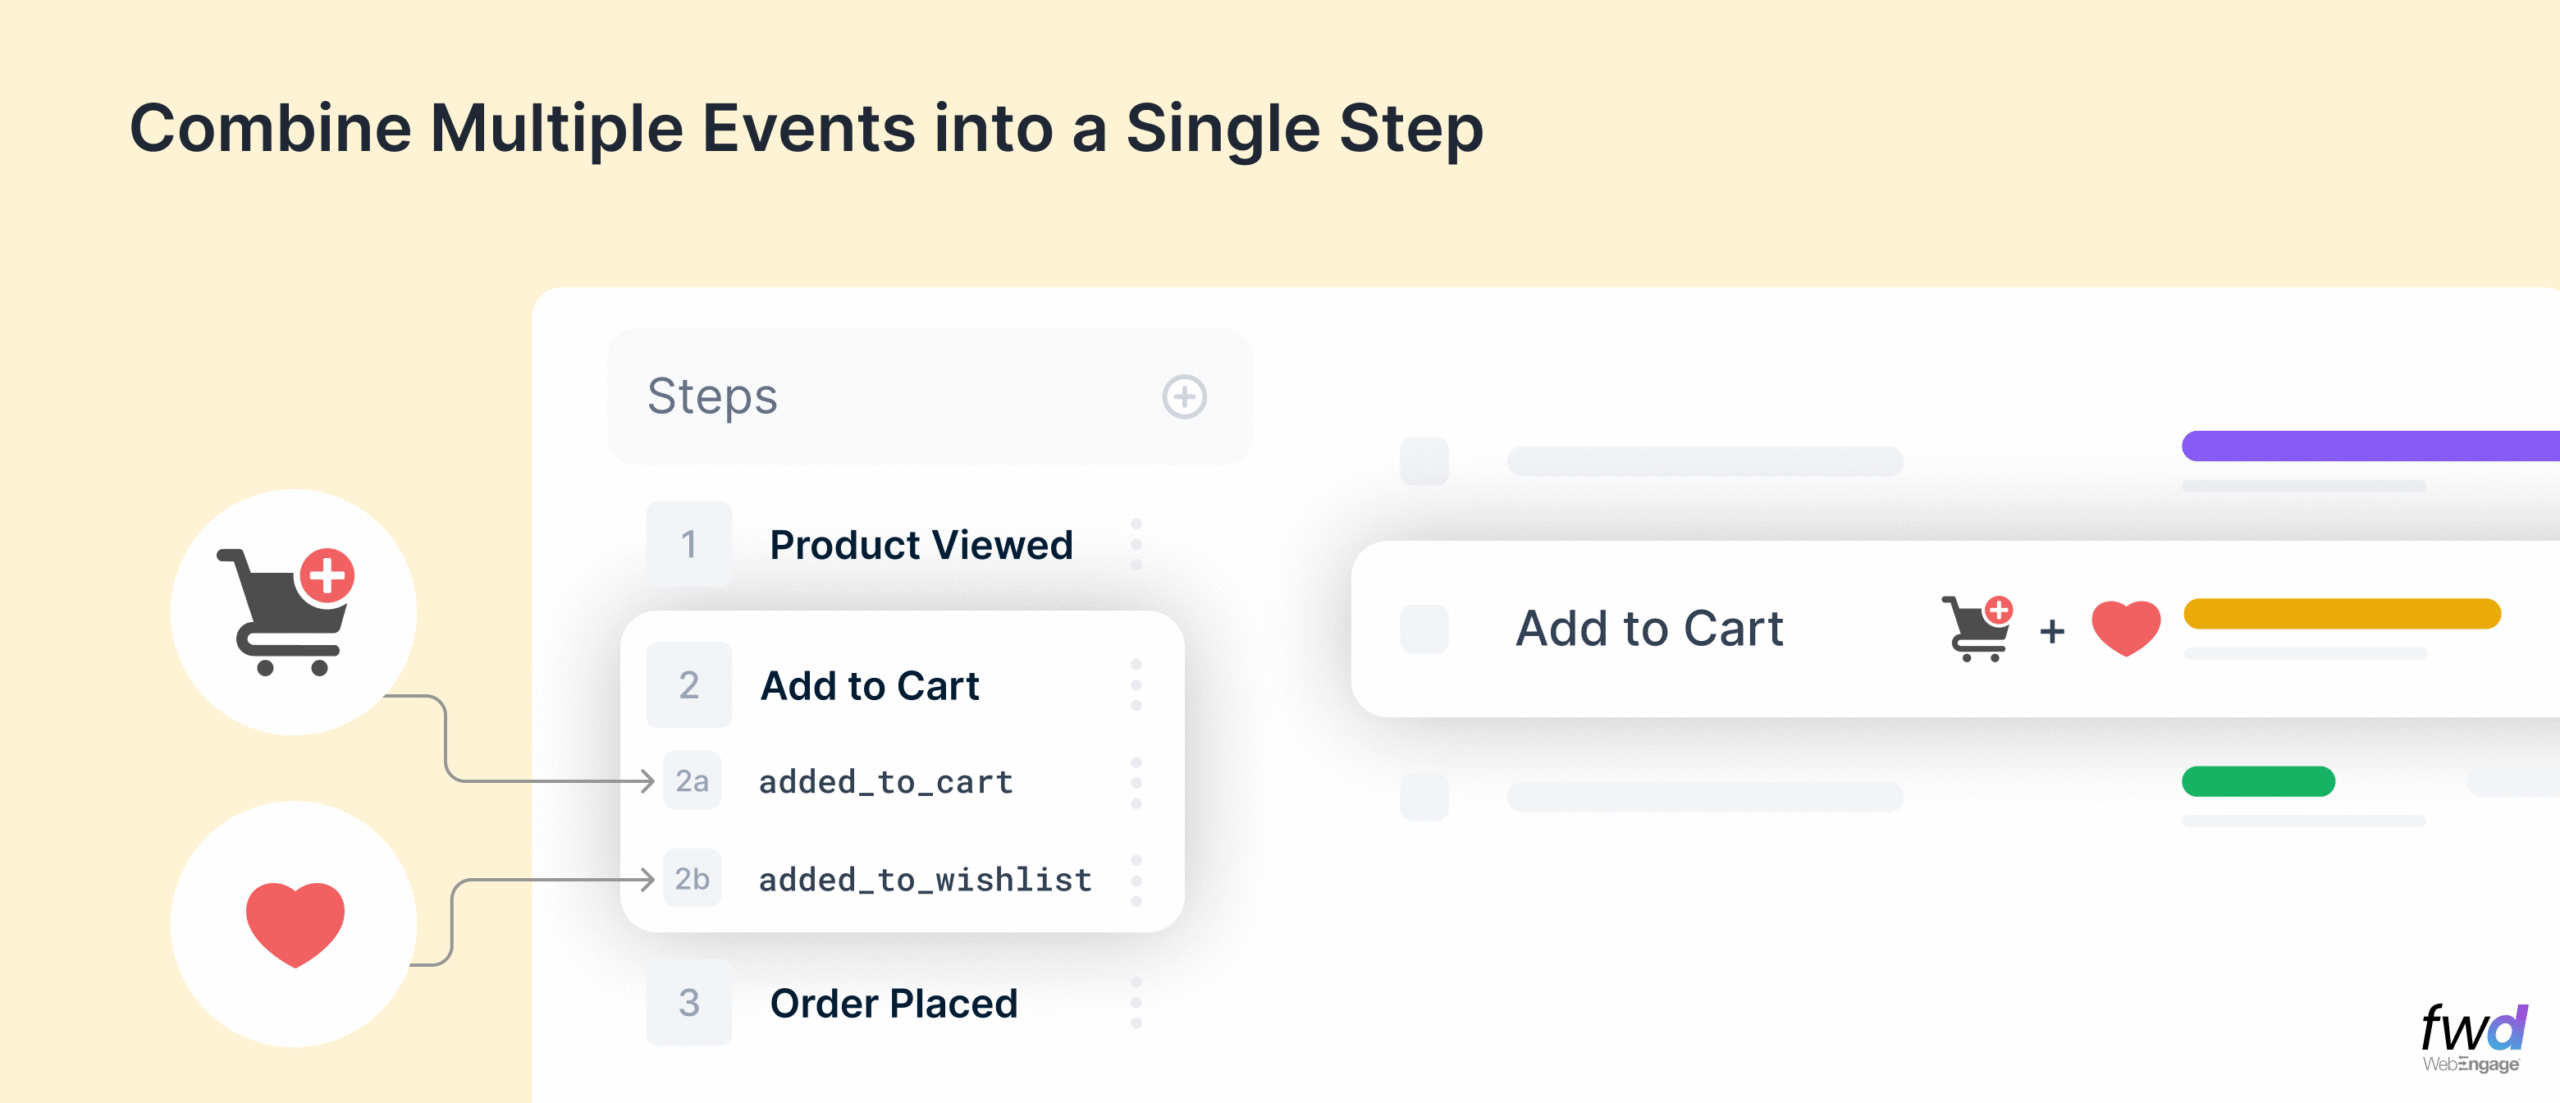Click small cart icon beside Add to Cart

click(1977, 628)
